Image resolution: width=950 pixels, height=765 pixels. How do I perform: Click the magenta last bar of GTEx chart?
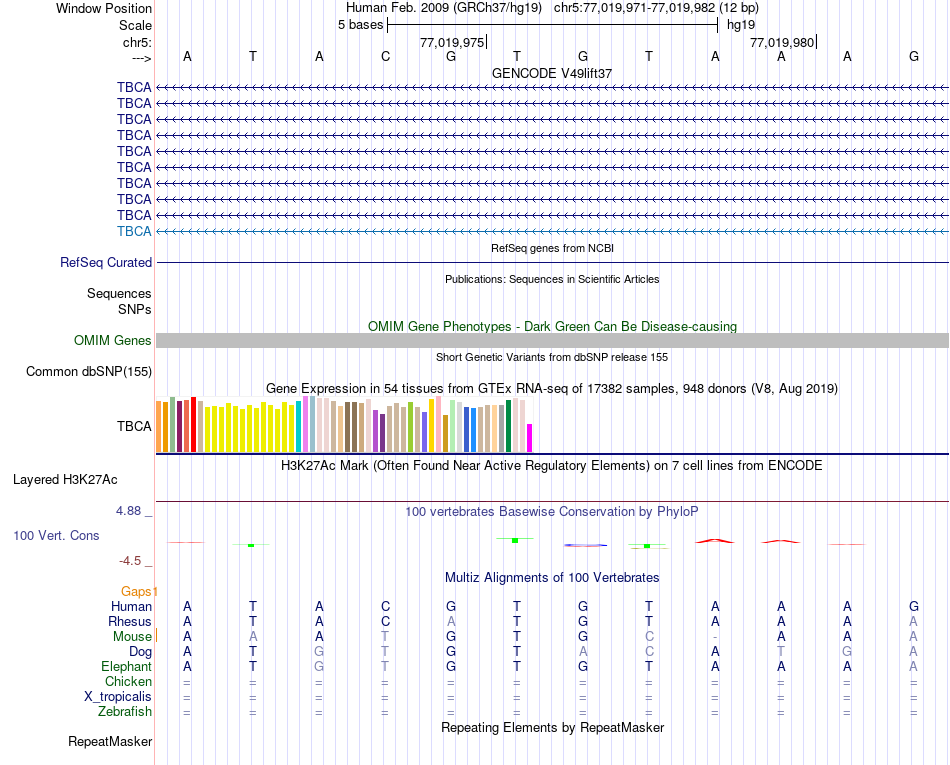[530, 438]
